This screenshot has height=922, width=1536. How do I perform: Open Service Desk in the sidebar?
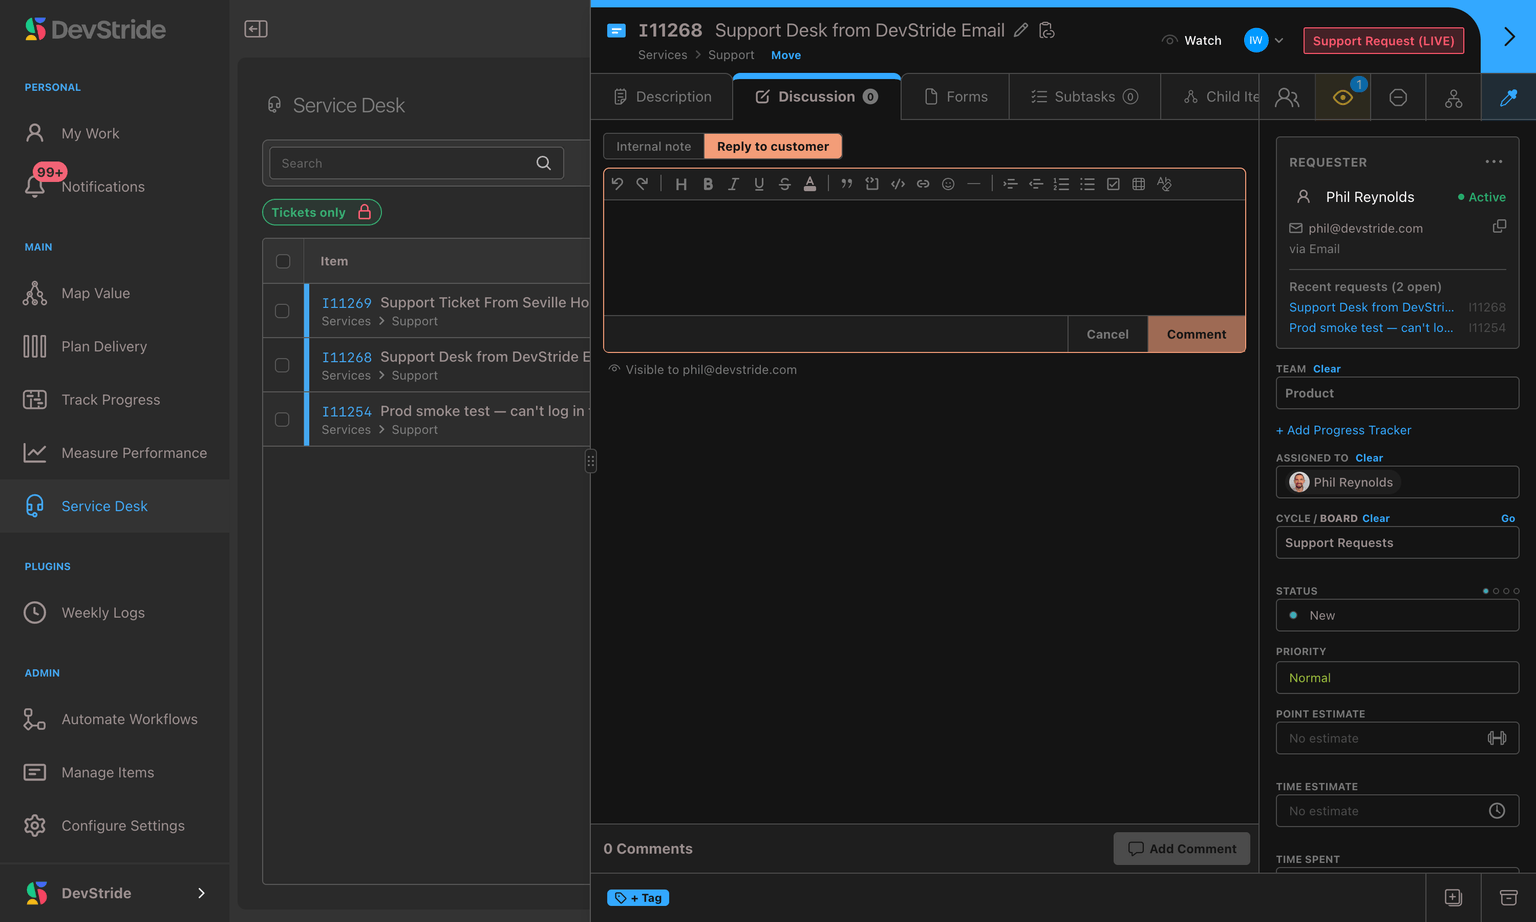click(115, 506)
